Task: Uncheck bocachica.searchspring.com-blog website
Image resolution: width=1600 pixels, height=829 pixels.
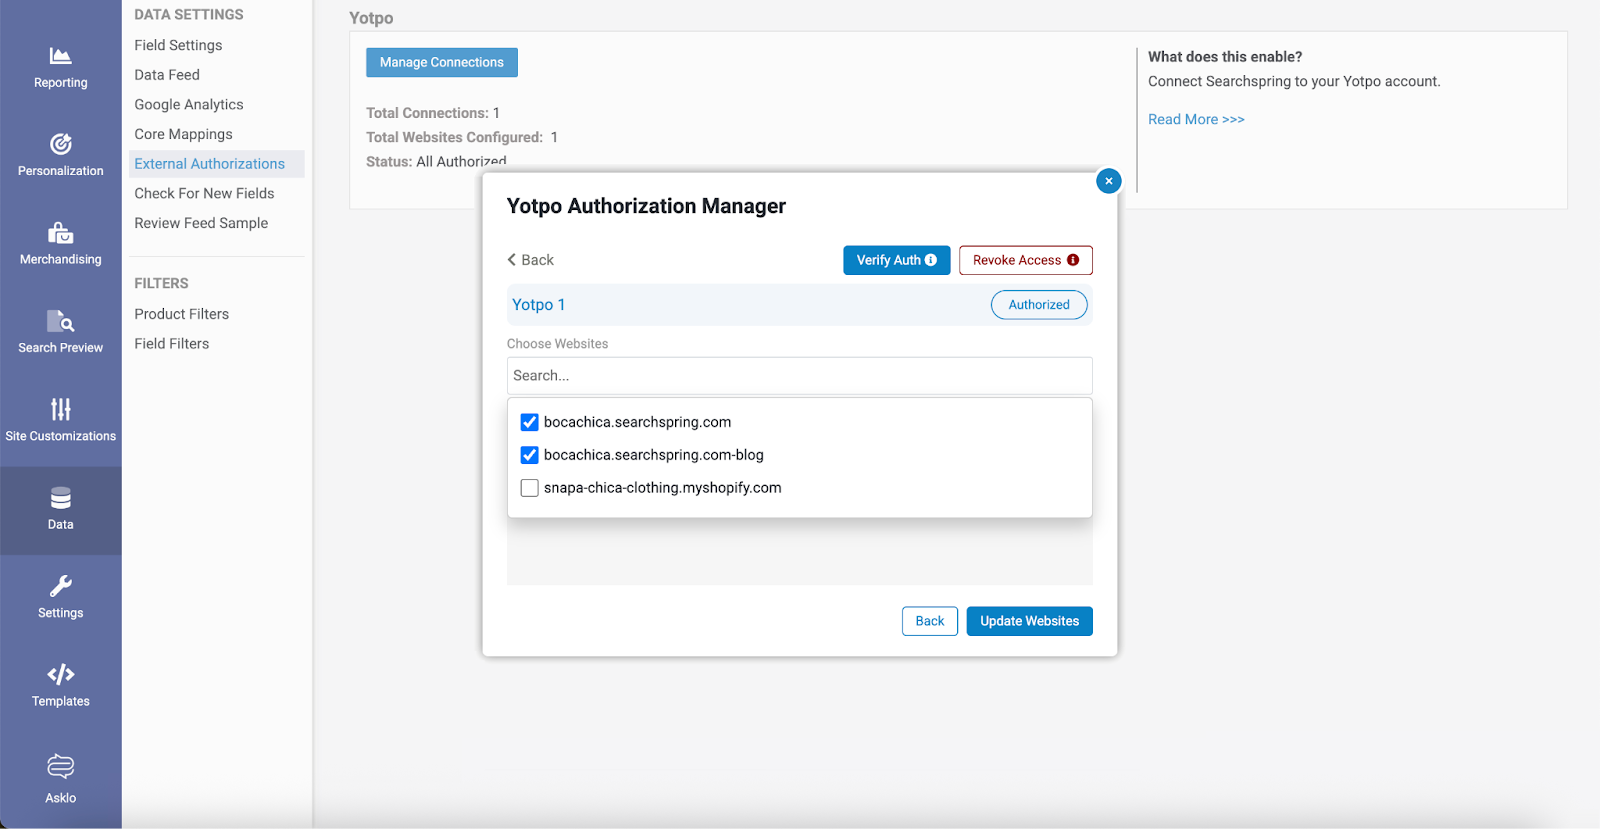Action: pyautogui.click(x=530, y=455)
